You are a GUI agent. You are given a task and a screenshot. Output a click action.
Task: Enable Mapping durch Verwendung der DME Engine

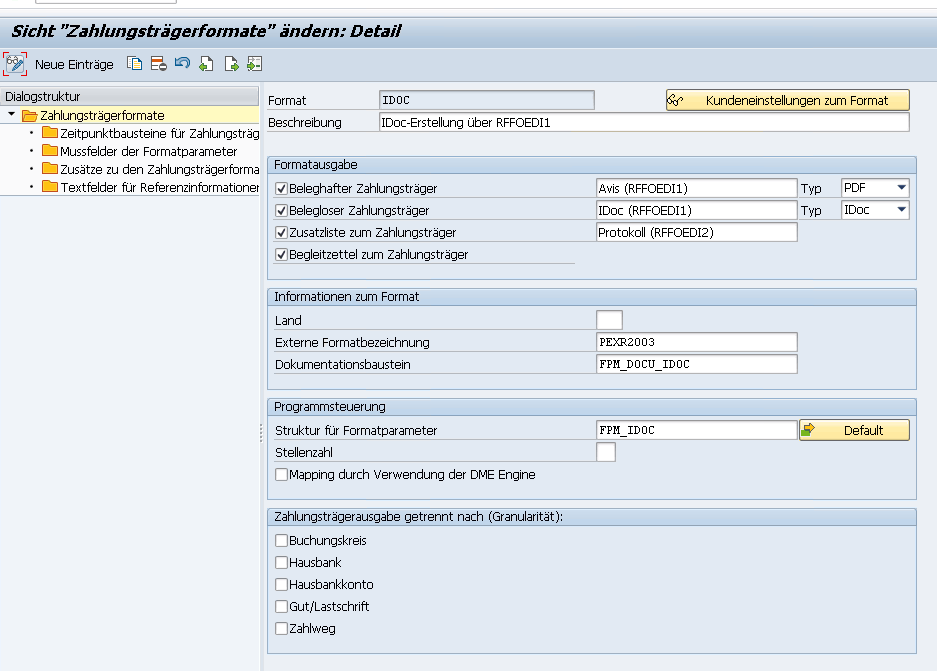click(x=281, y=475)
